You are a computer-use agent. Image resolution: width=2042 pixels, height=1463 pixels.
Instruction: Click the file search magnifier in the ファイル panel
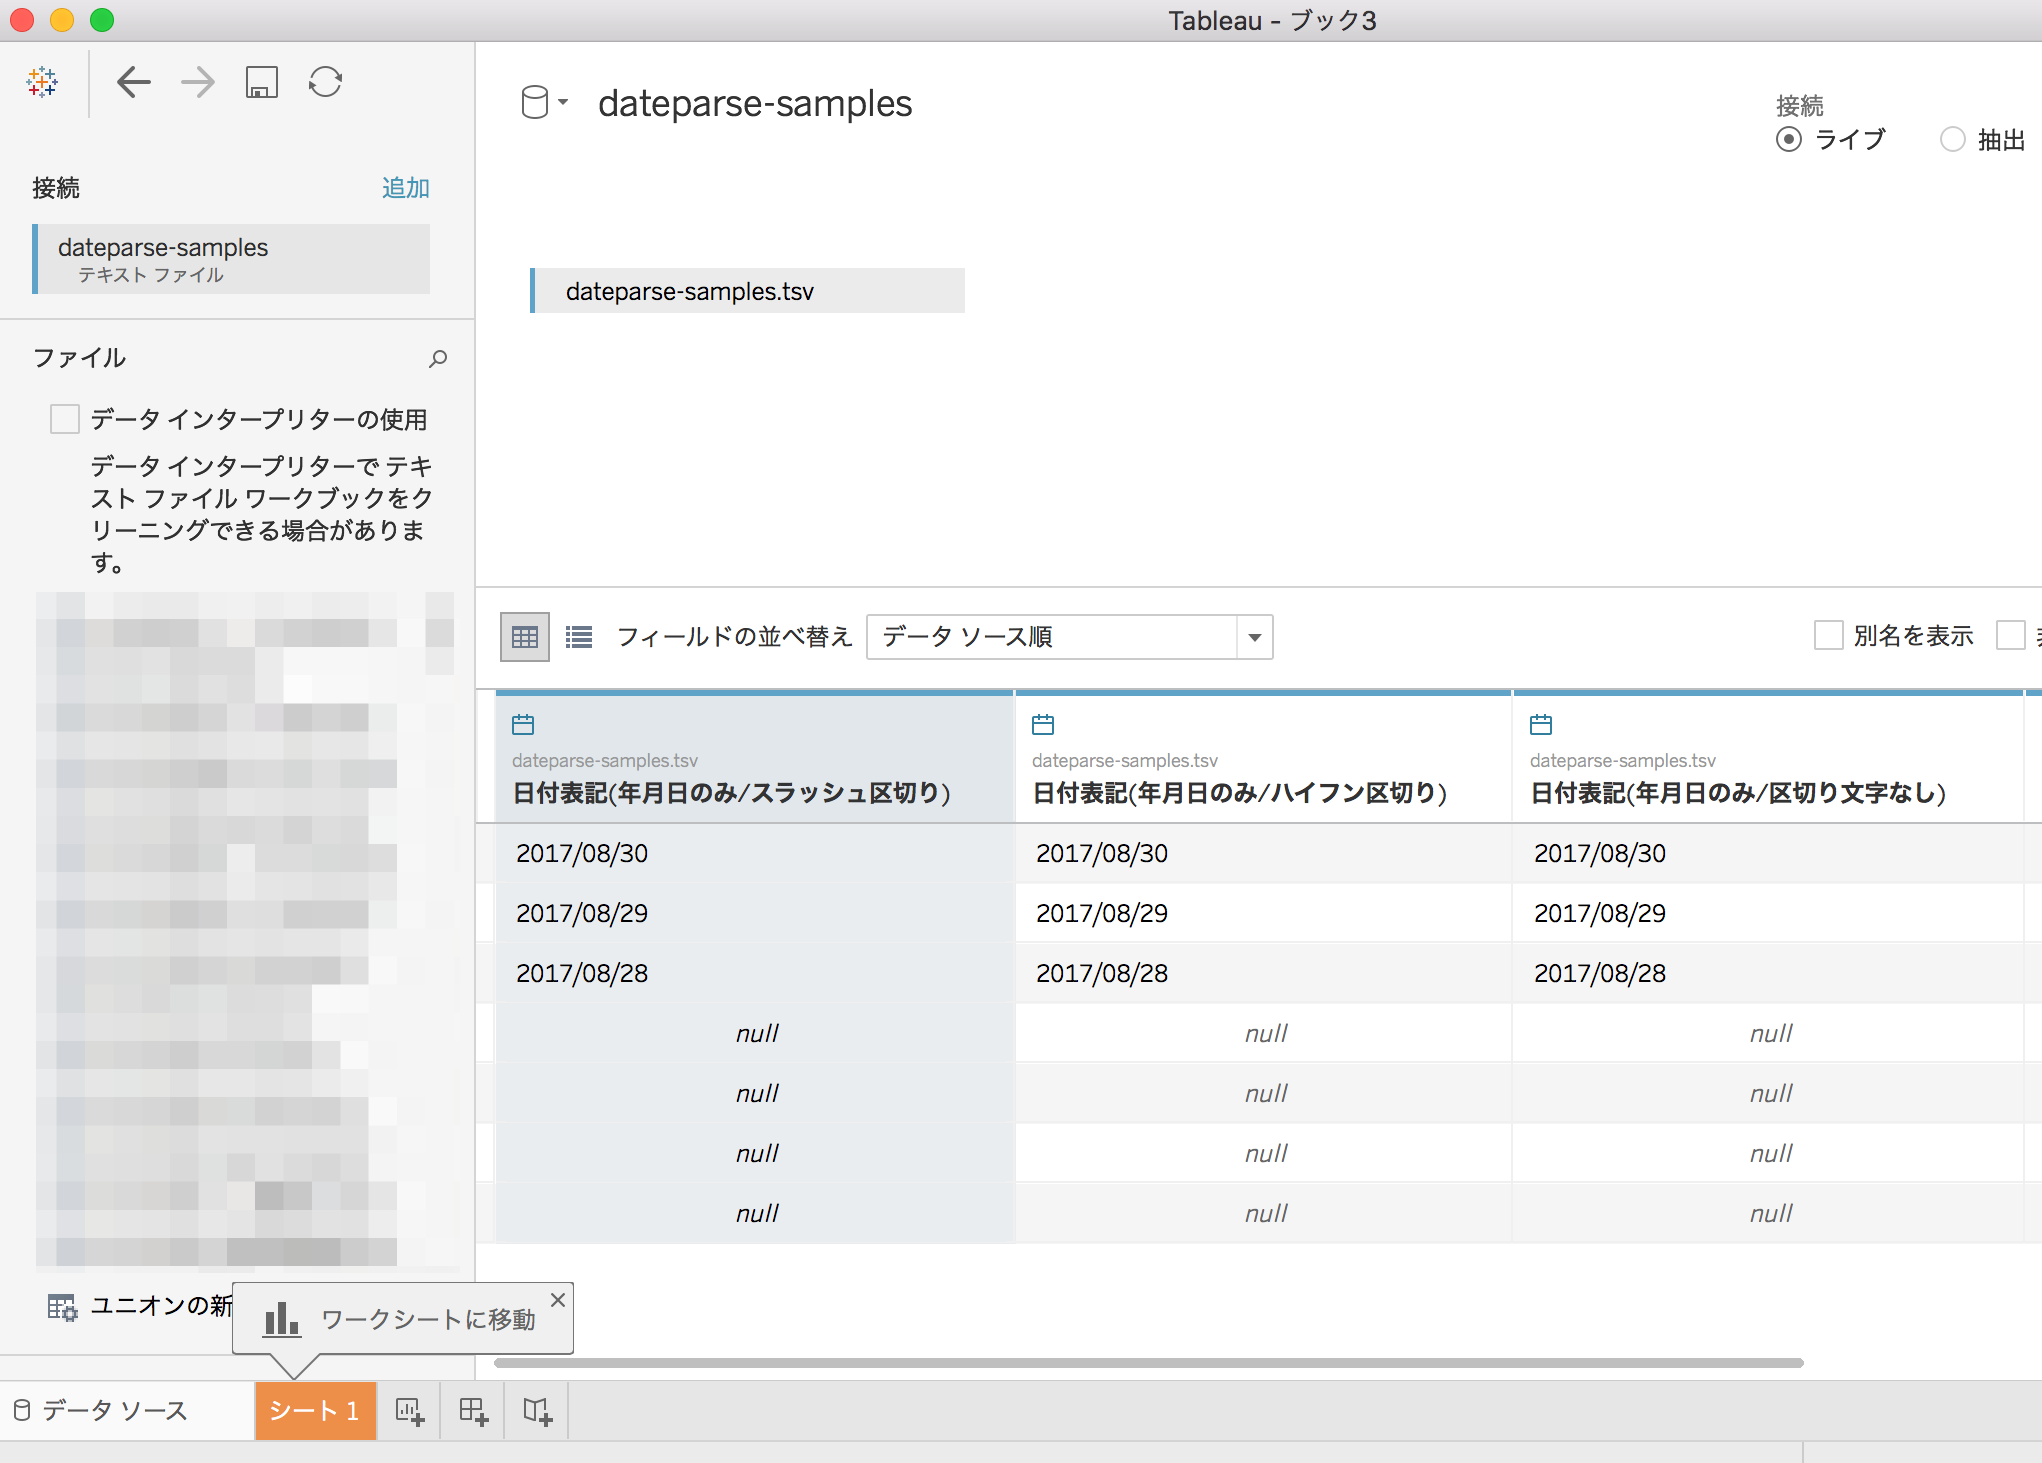pos(438,358)
